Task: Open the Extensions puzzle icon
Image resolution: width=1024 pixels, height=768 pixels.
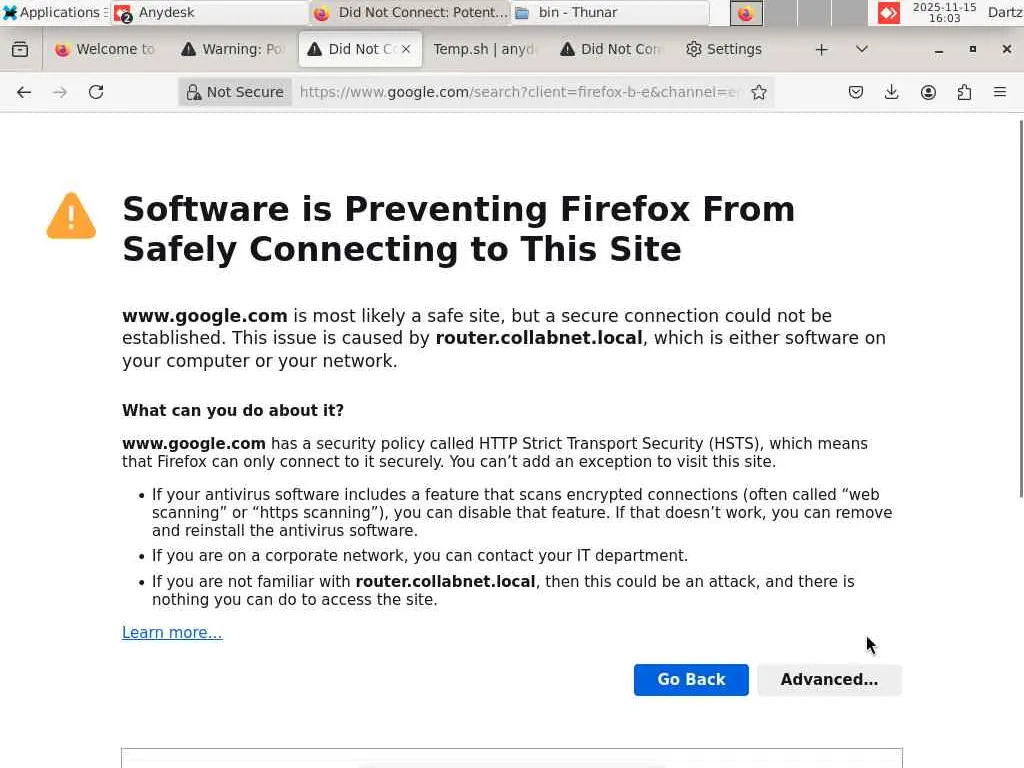Action: pyautogui.click(x=964, y=92)
